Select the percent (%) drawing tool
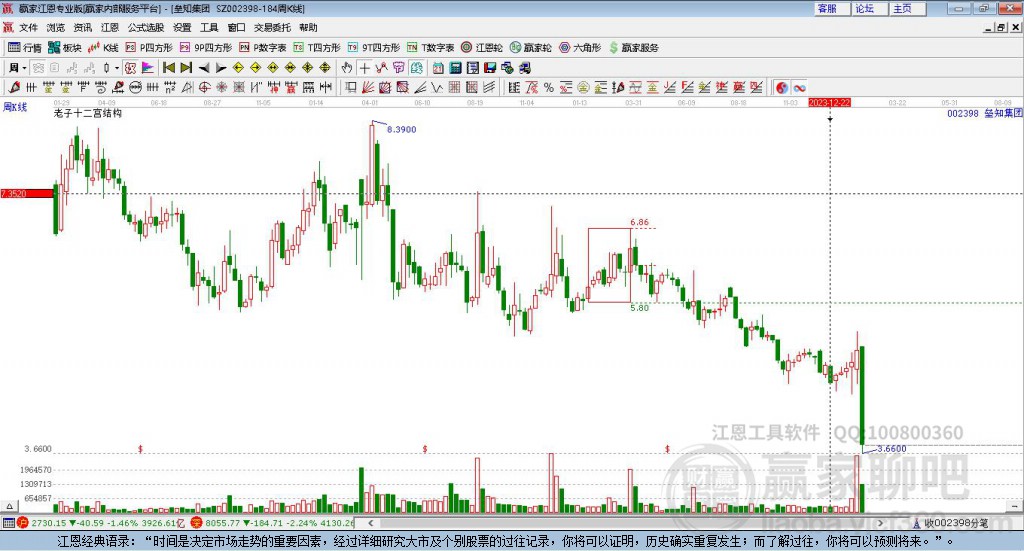 (x=549, y=87)
